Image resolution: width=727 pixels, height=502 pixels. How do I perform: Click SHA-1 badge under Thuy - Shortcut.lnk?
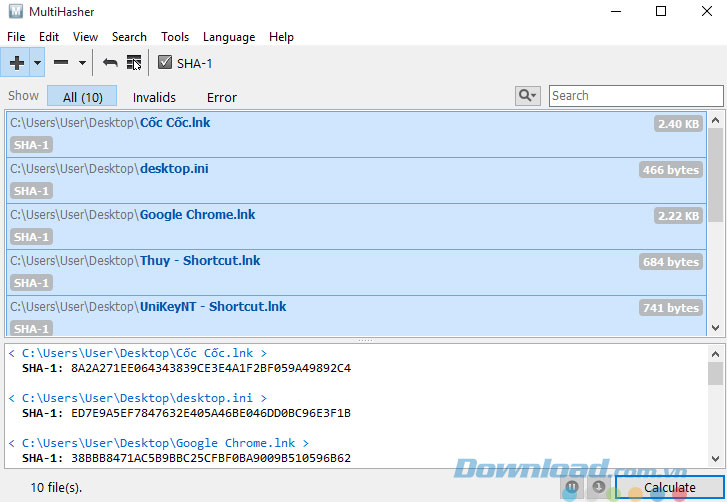coord(31,282)
